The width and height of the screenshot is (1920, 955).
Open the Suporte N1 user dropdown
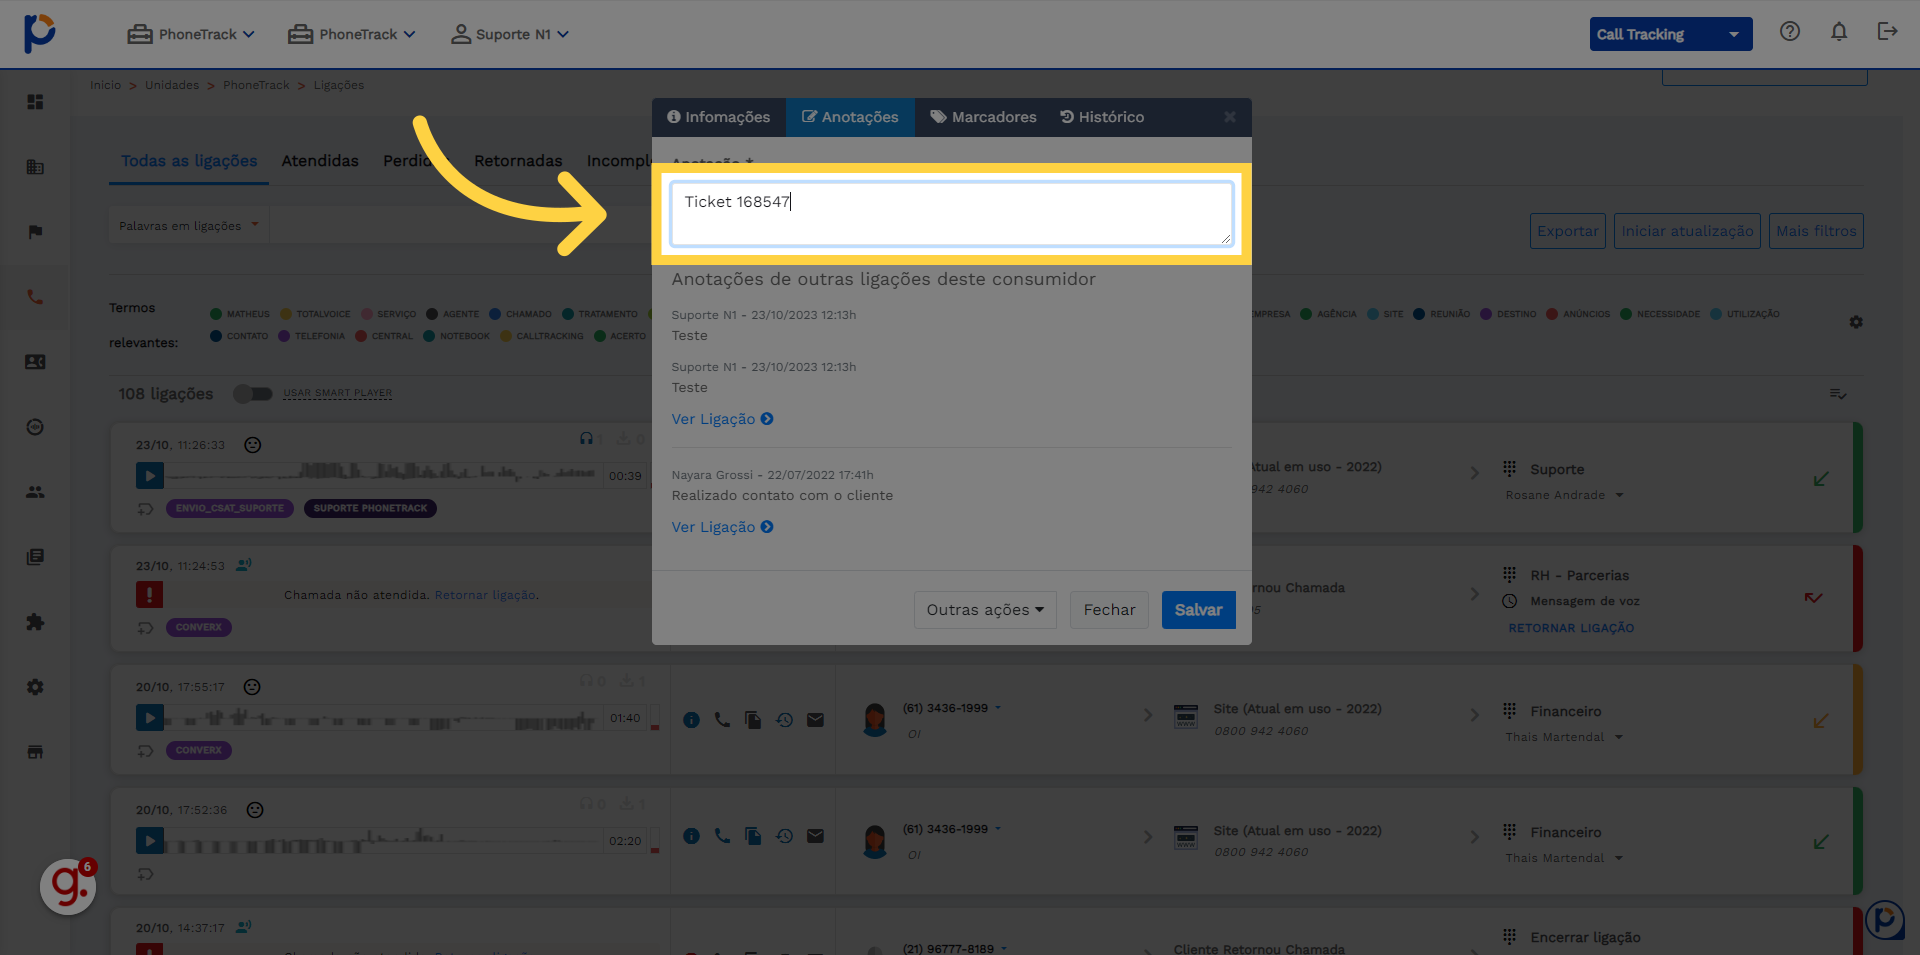click(x=510, y=34)
